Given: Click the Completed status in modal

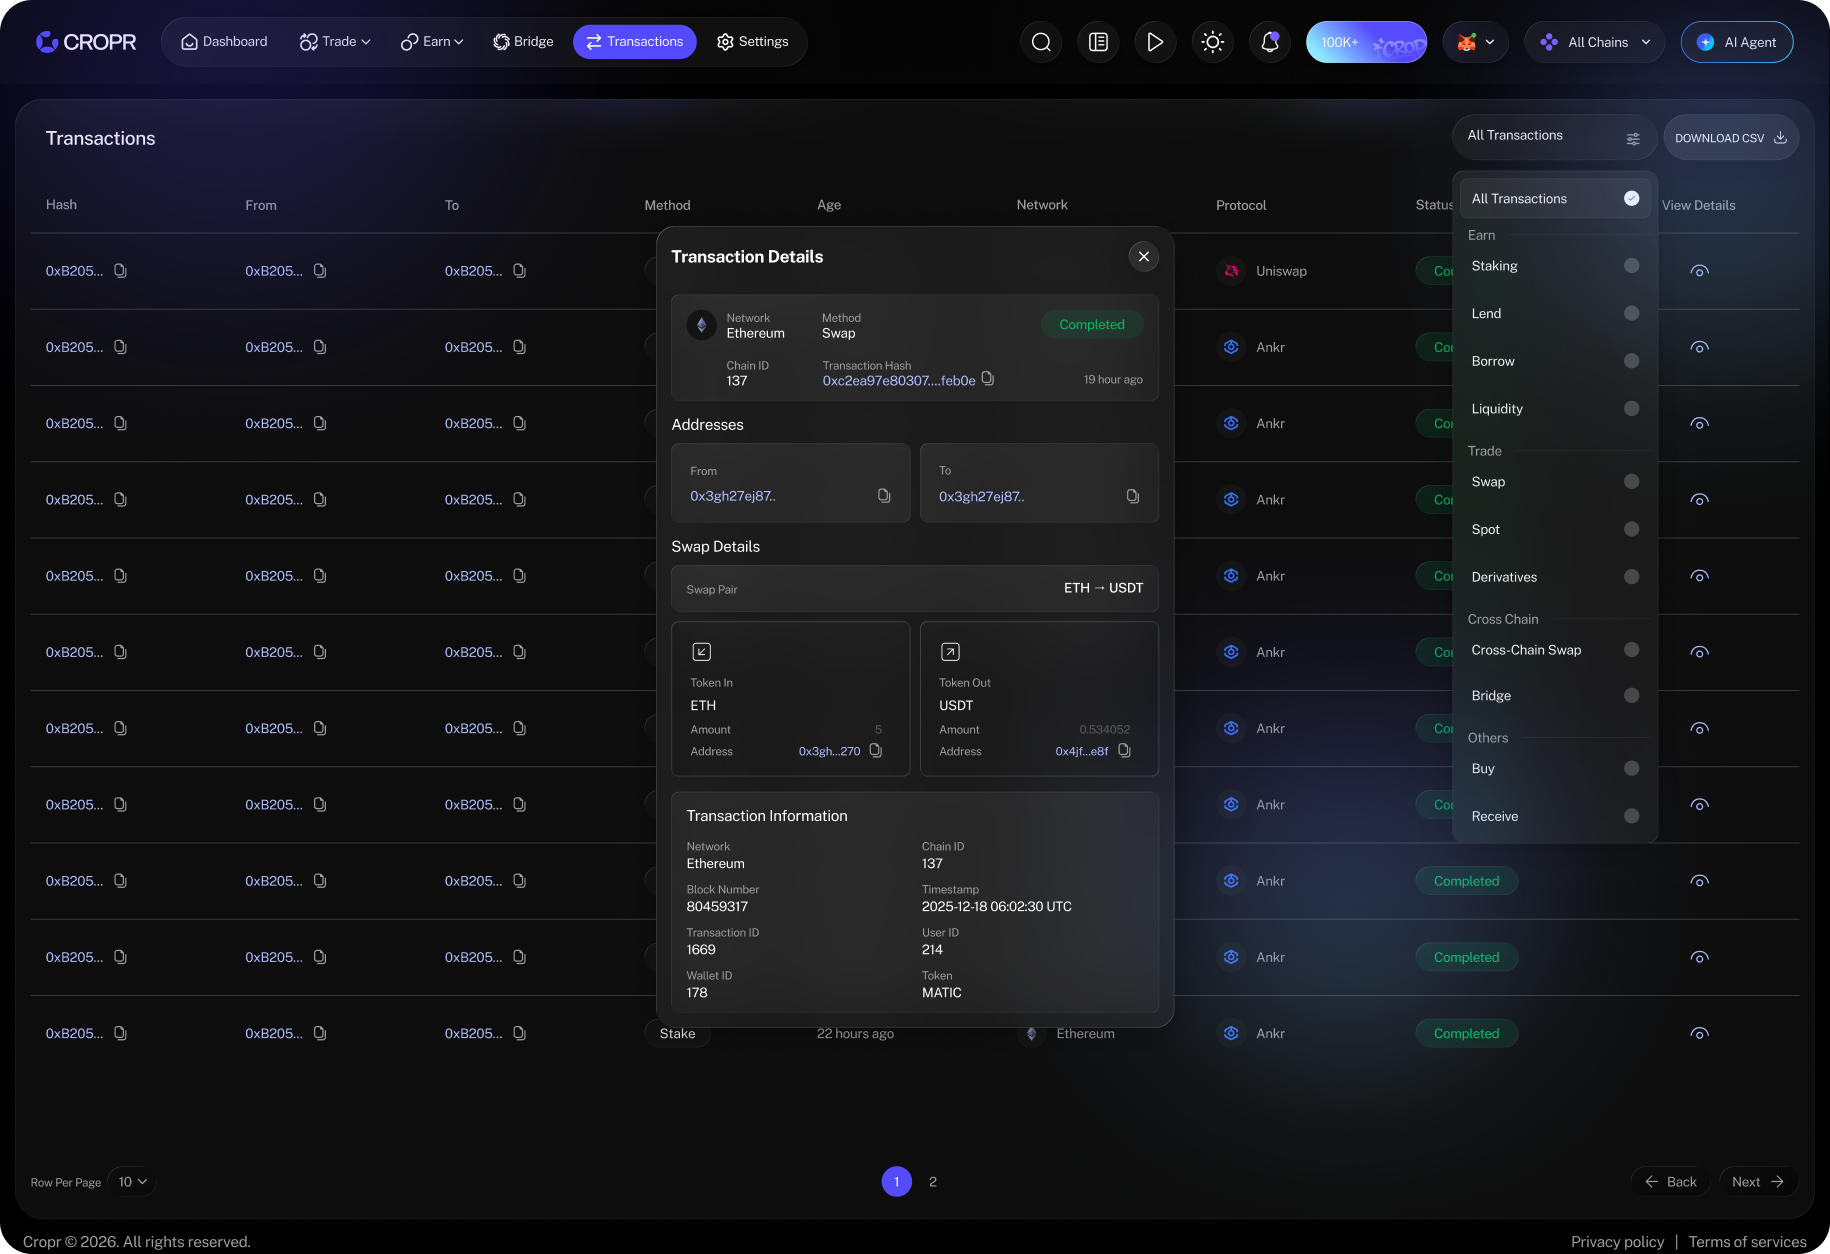Looking at the screenshot, I should pyautogui.click(x=1092, y=325).
